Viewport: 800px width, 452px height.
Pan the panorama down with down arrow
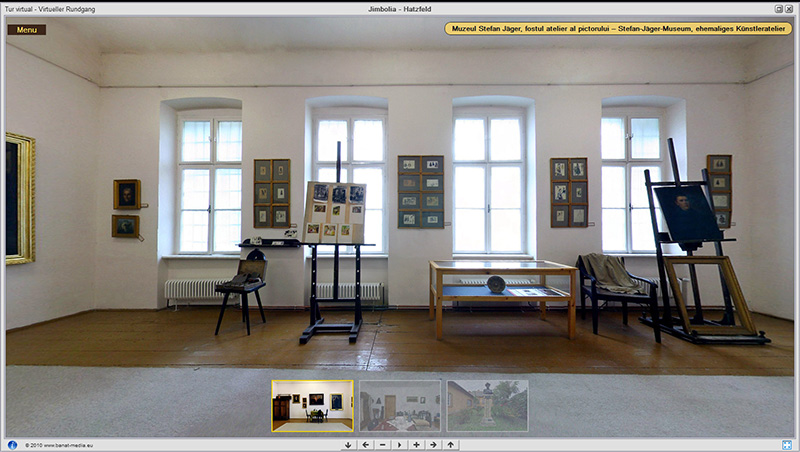point(349,445)
